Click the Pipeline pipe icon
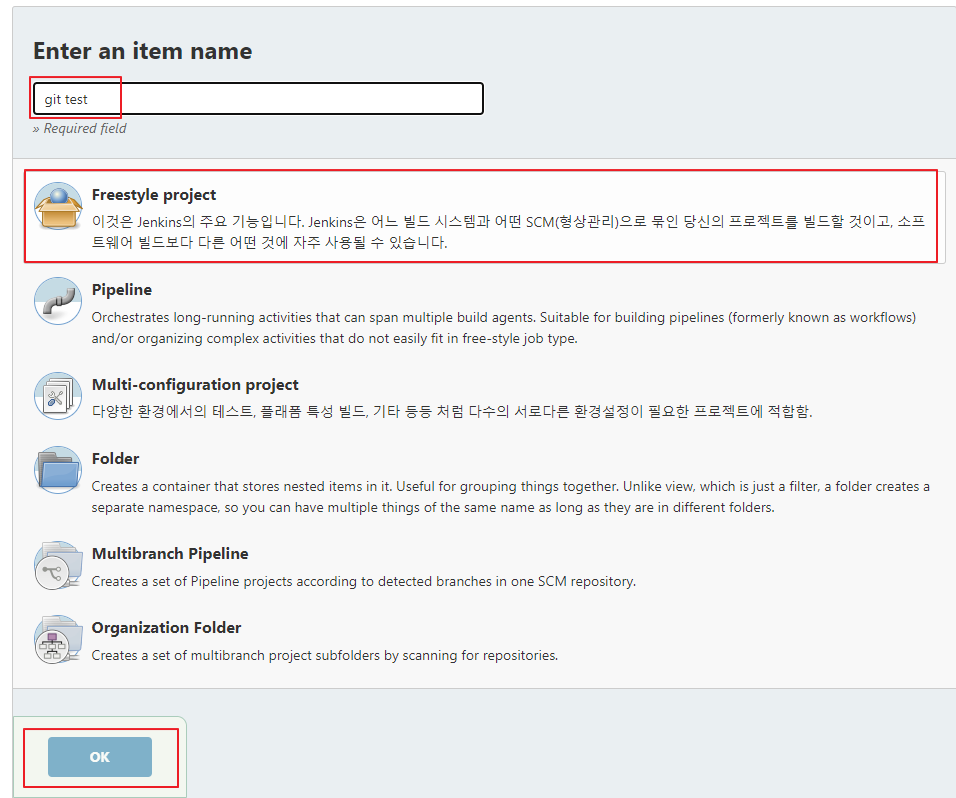The height and width of the screenshot is (798, 956). [x=58, y=301]
